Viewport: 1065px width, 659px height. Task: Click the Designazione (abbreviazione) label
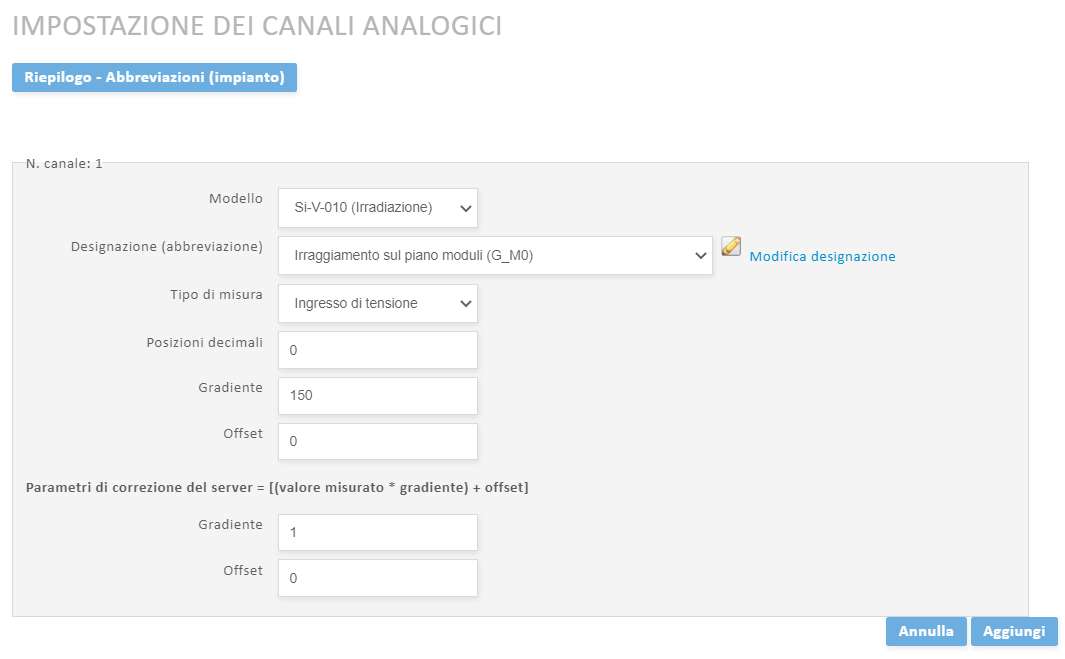point(167,246)
